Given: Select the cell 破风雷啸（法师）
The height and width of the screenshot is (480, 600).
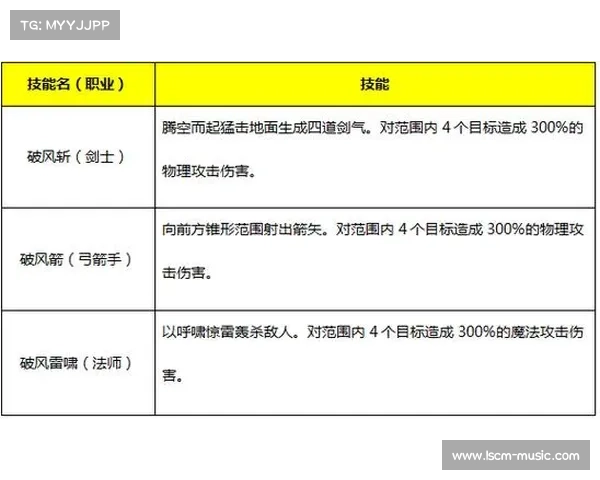Looking at the screenshot, I should (x=78, y=363).
